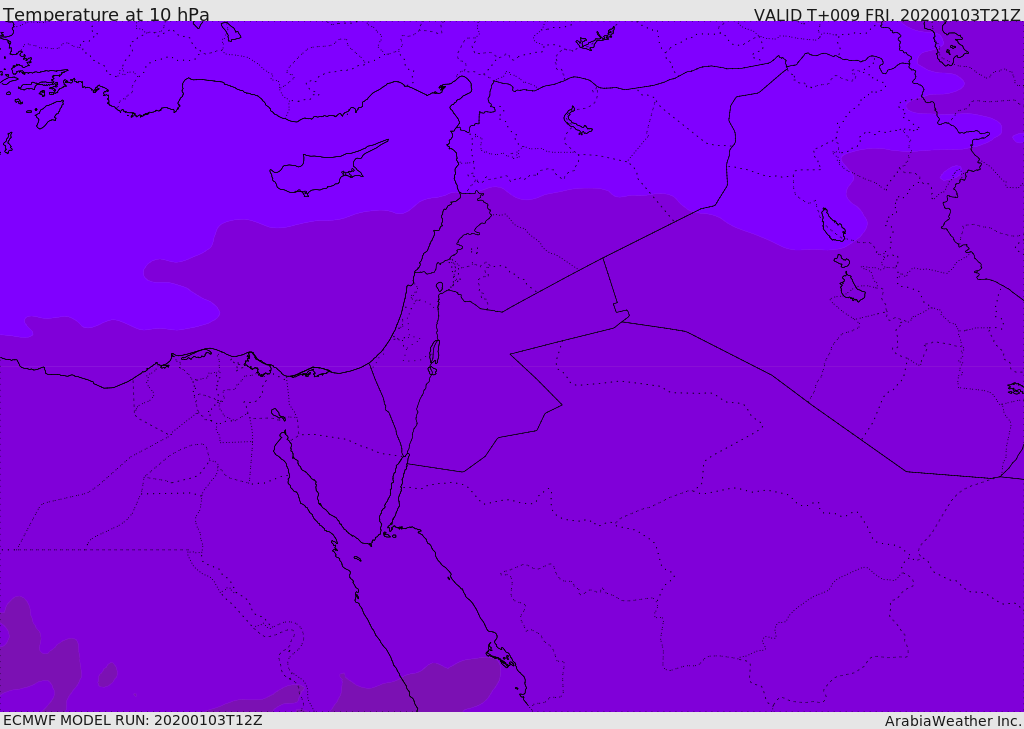Click the 'ArabiaWeather Inc' credit text
This screenshot has height=729, width=1024.
pos(951,721)
